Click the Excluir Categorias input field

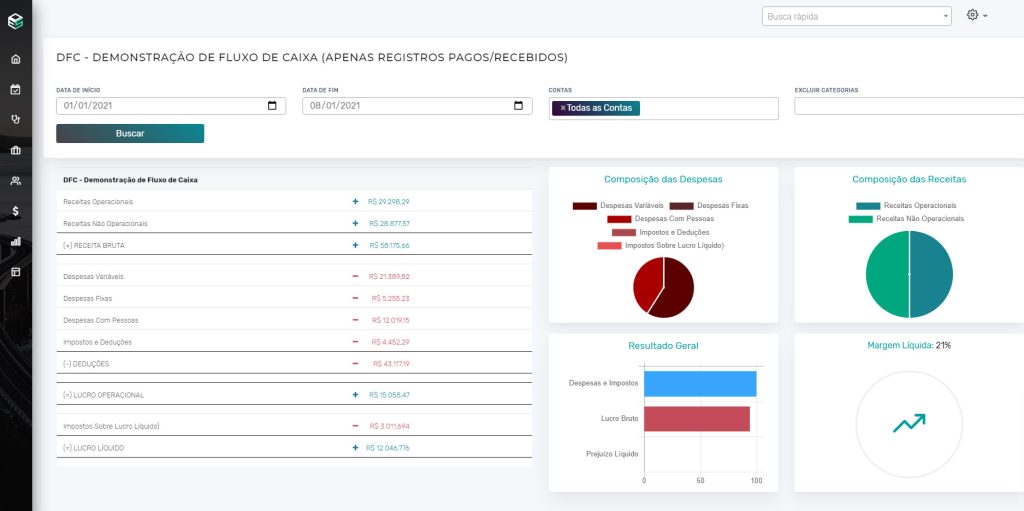[x=909, y=106]
